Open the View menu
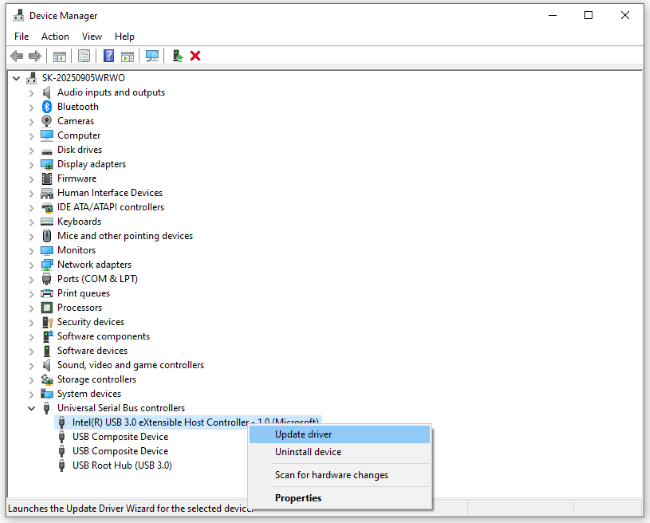650x523 pixels. 92,36
